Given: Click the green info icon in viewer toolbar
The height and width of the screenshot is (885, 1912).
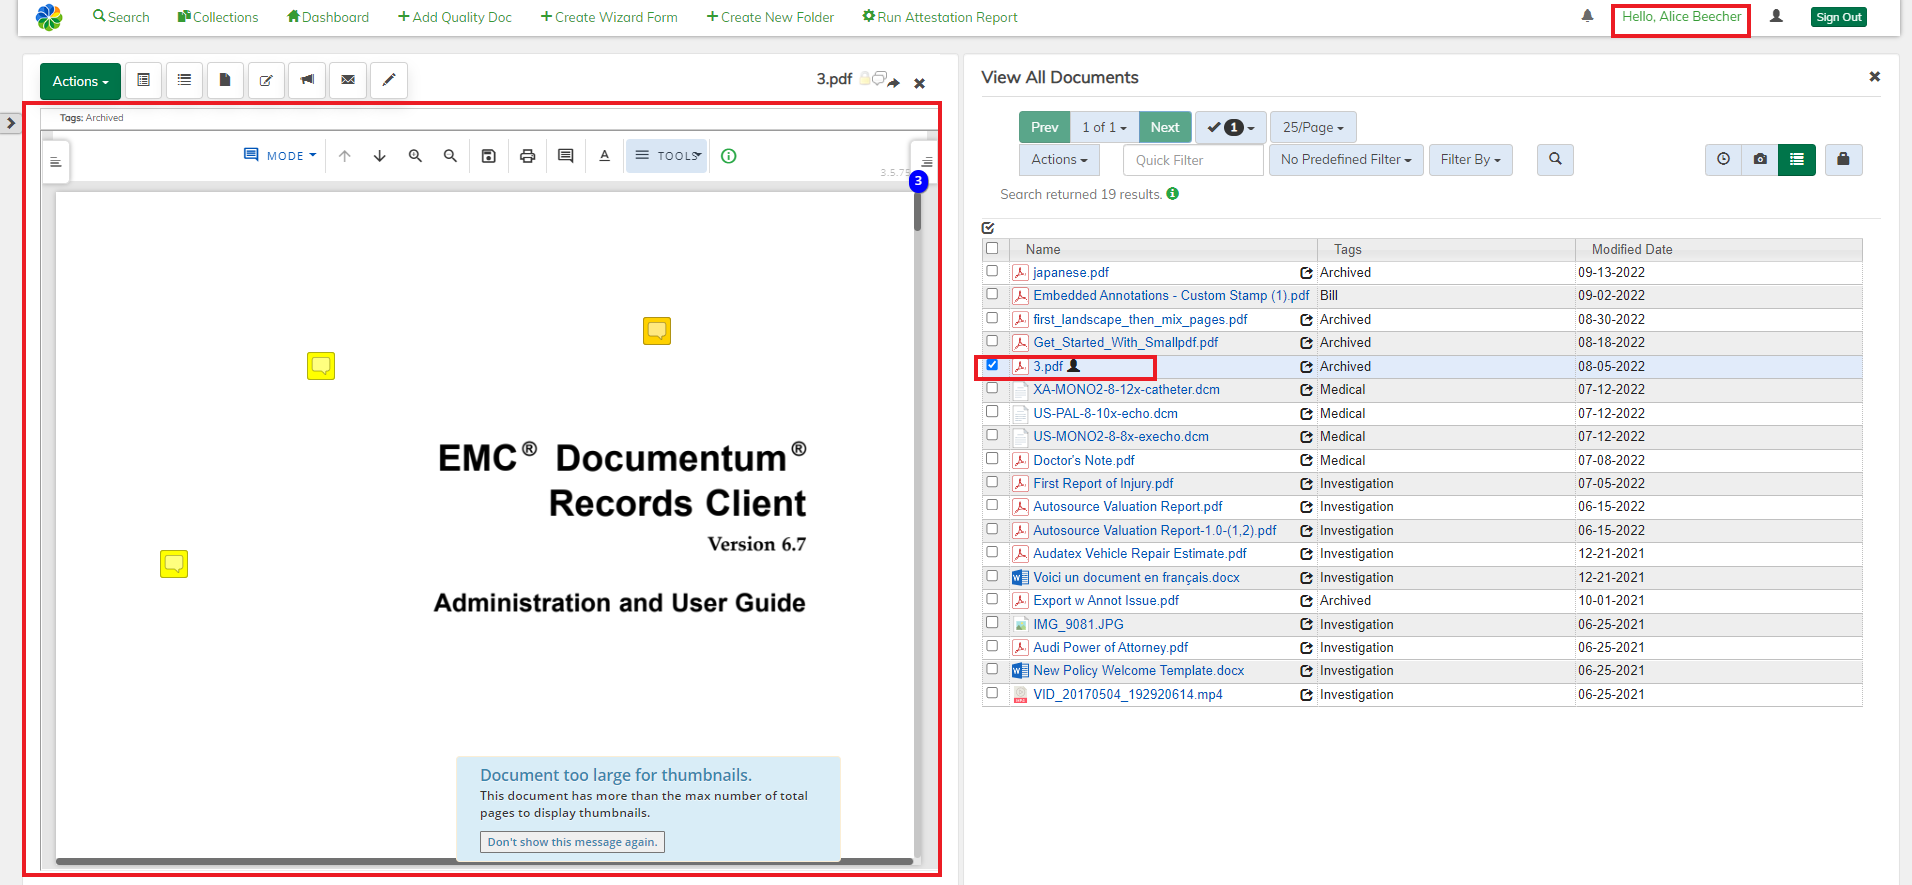Looking at the screenshot, I should (x=729, y=156).
